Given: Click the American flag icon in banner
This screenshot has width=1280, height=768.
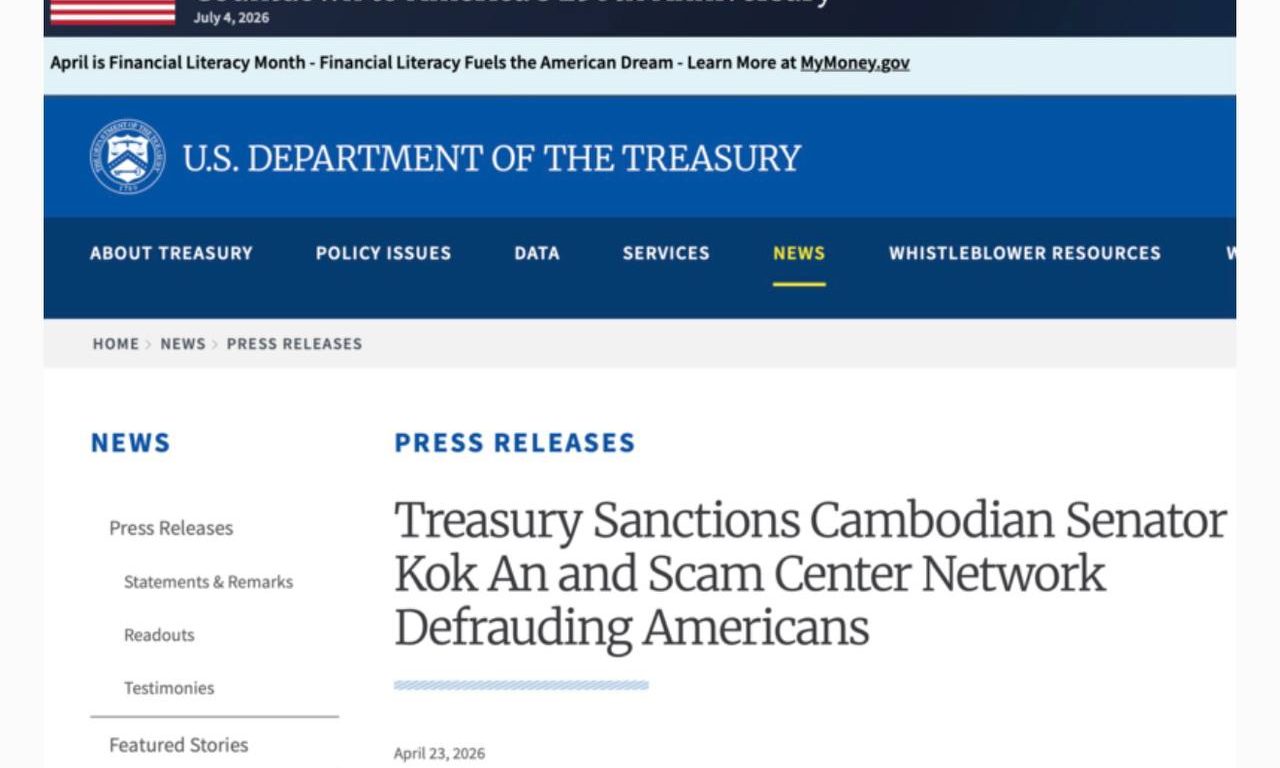Looking at the screenshot, I should [112, 12].
